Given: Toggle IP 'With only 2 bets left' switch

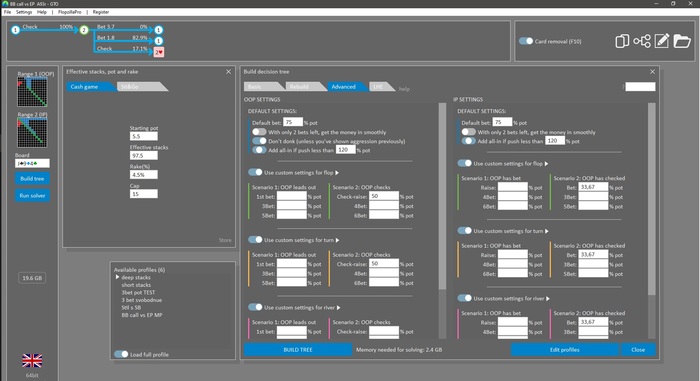Looking at the screenshot, I should pos(468,132).
